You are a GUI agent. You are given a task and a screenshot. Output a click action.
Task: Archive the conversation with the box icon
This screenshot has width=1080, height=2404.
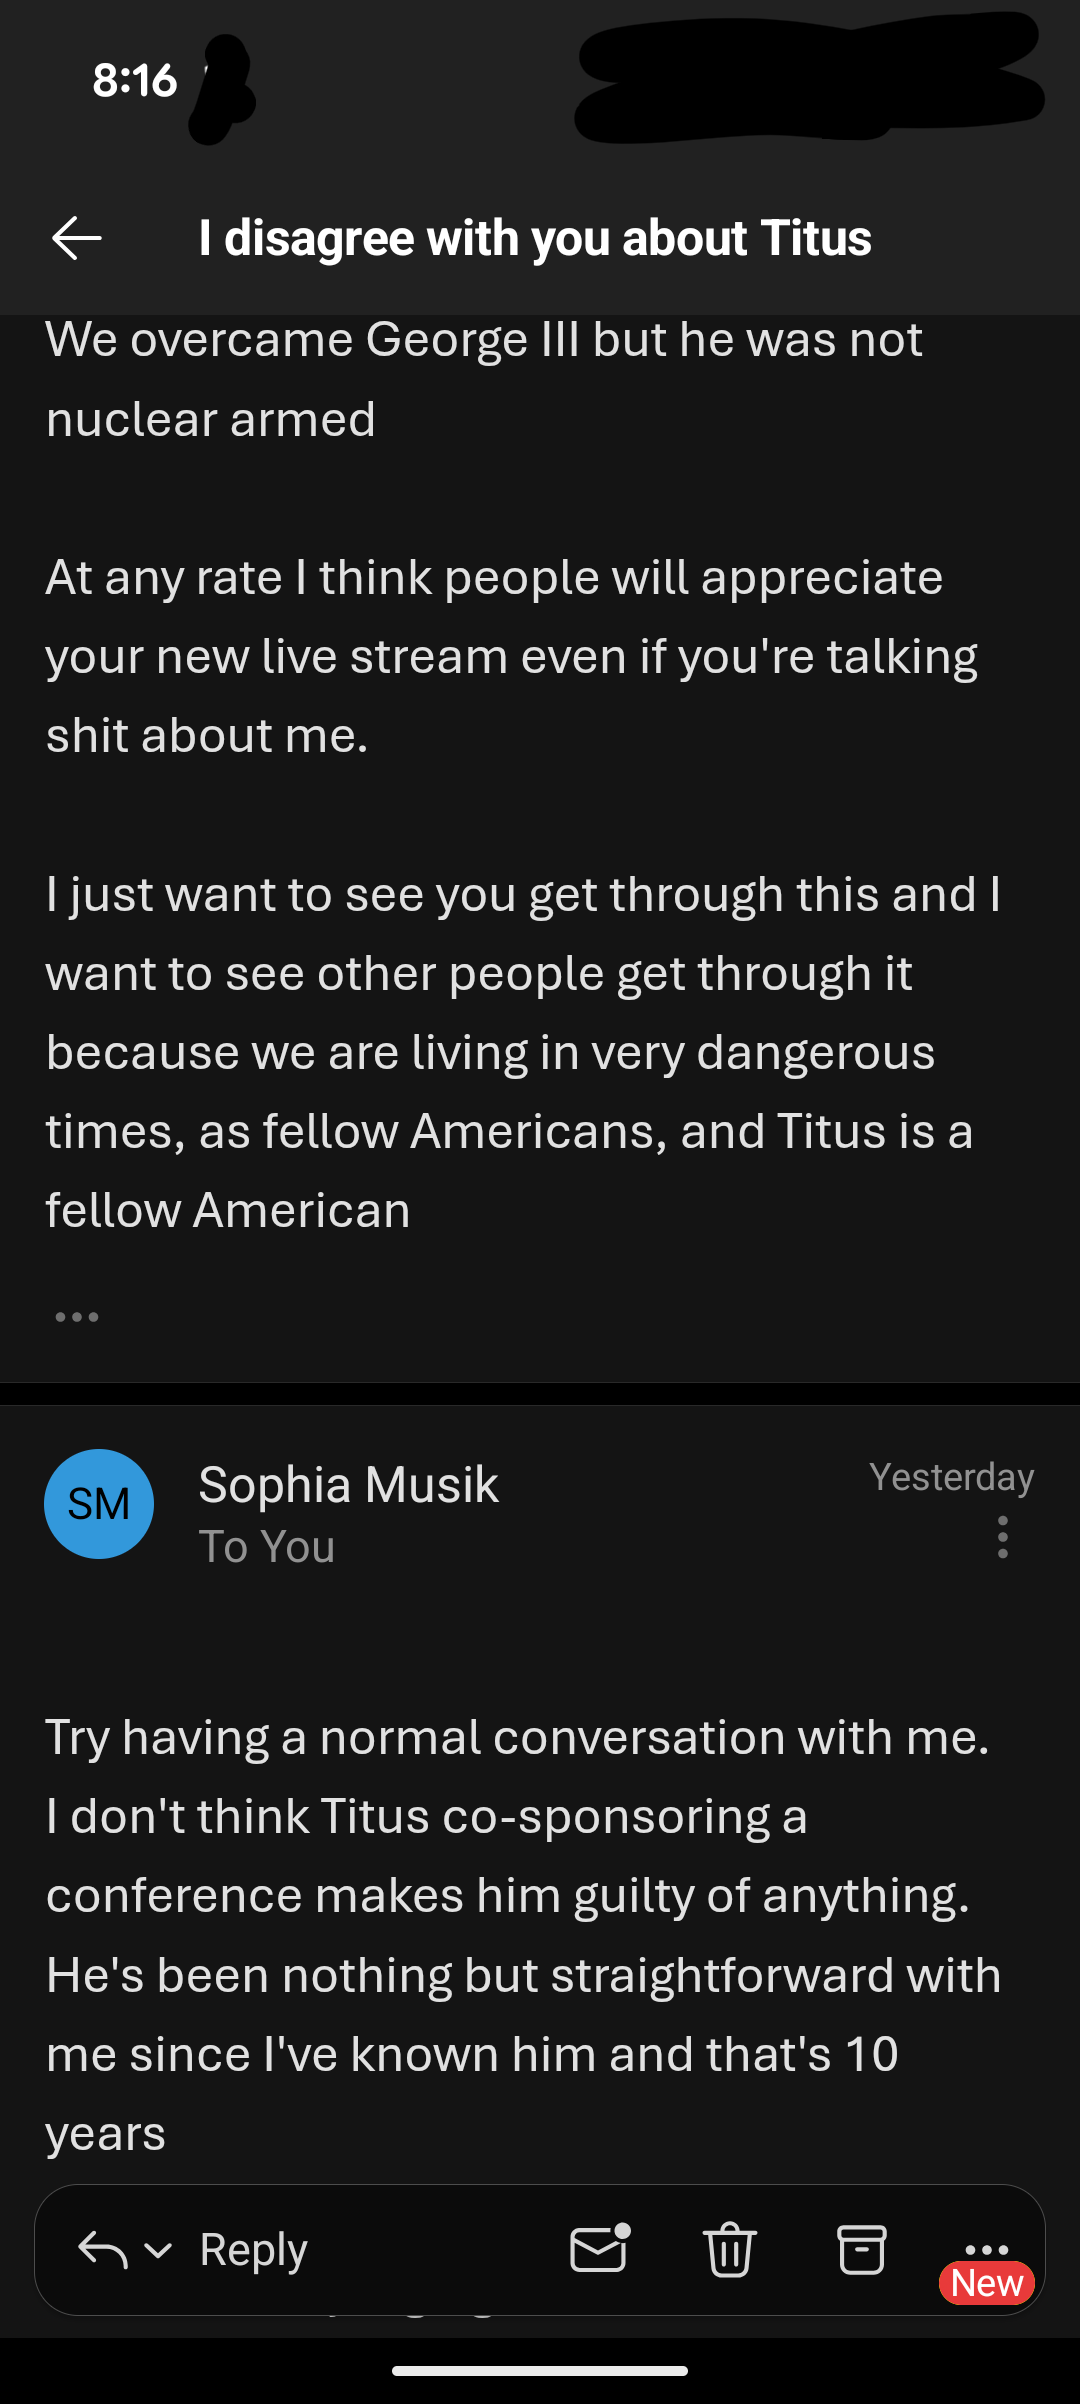pyautogui.click(x=861, y=2250)
